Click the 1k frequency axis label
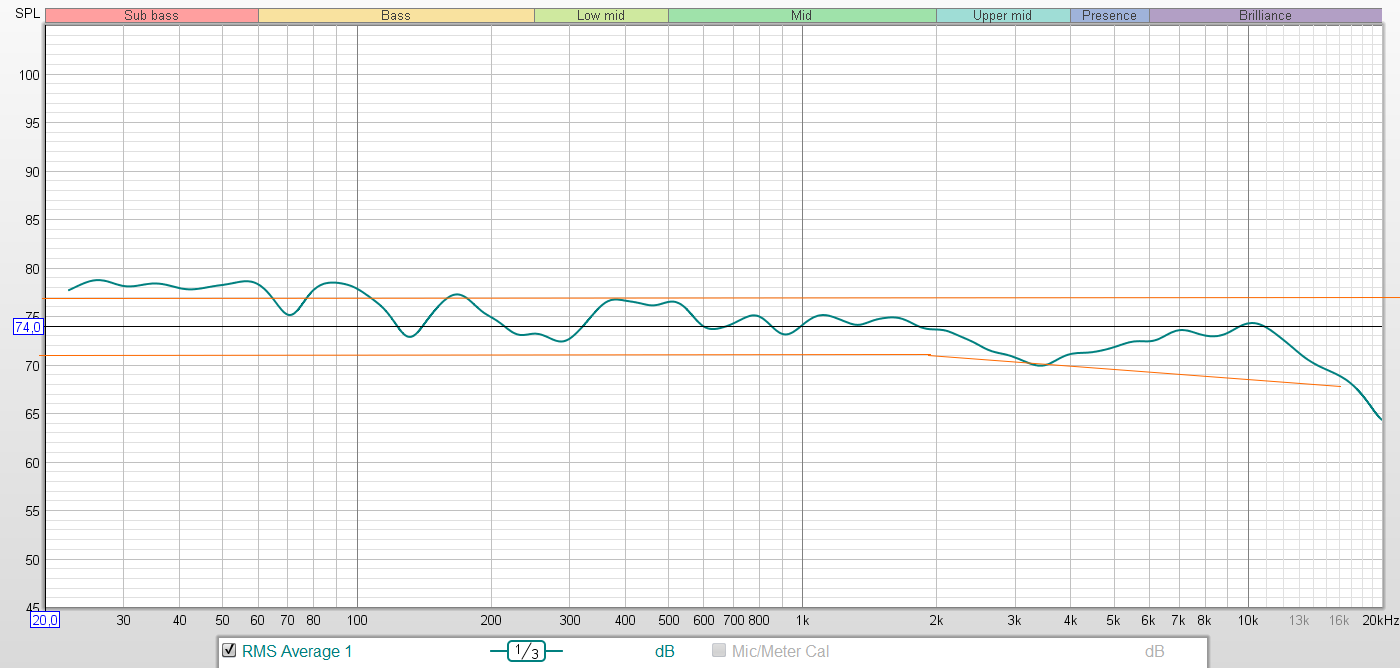 [x=802, y=620]
